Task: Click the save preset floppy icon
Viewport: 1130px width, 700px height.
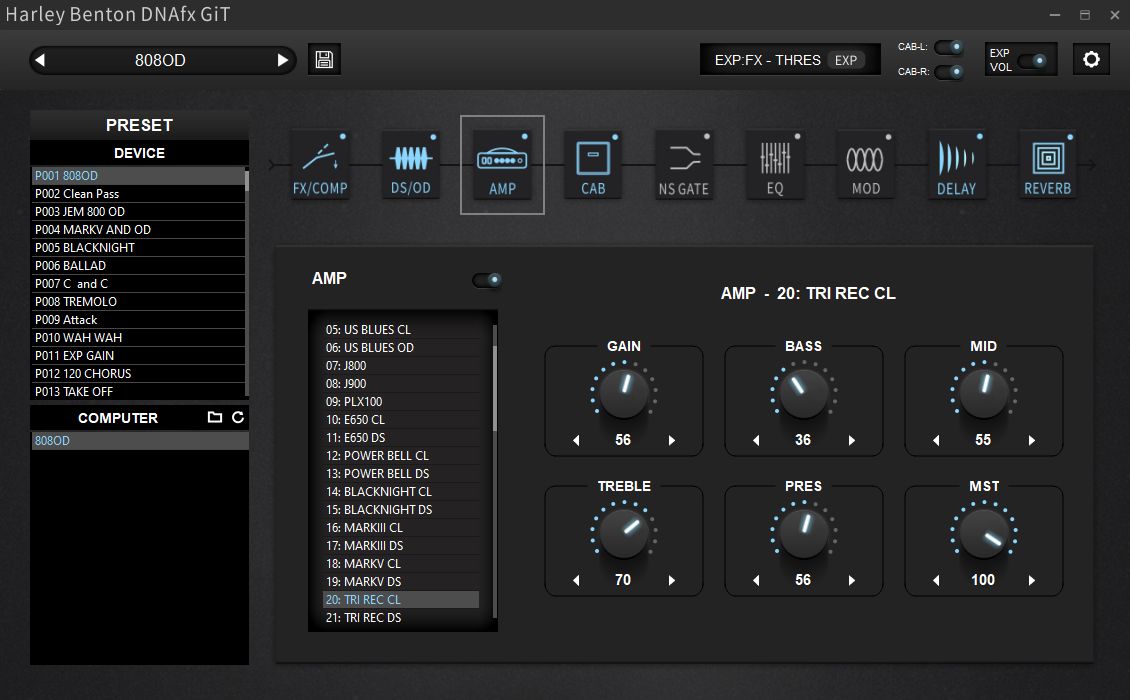Action: [x=324, y=59]
